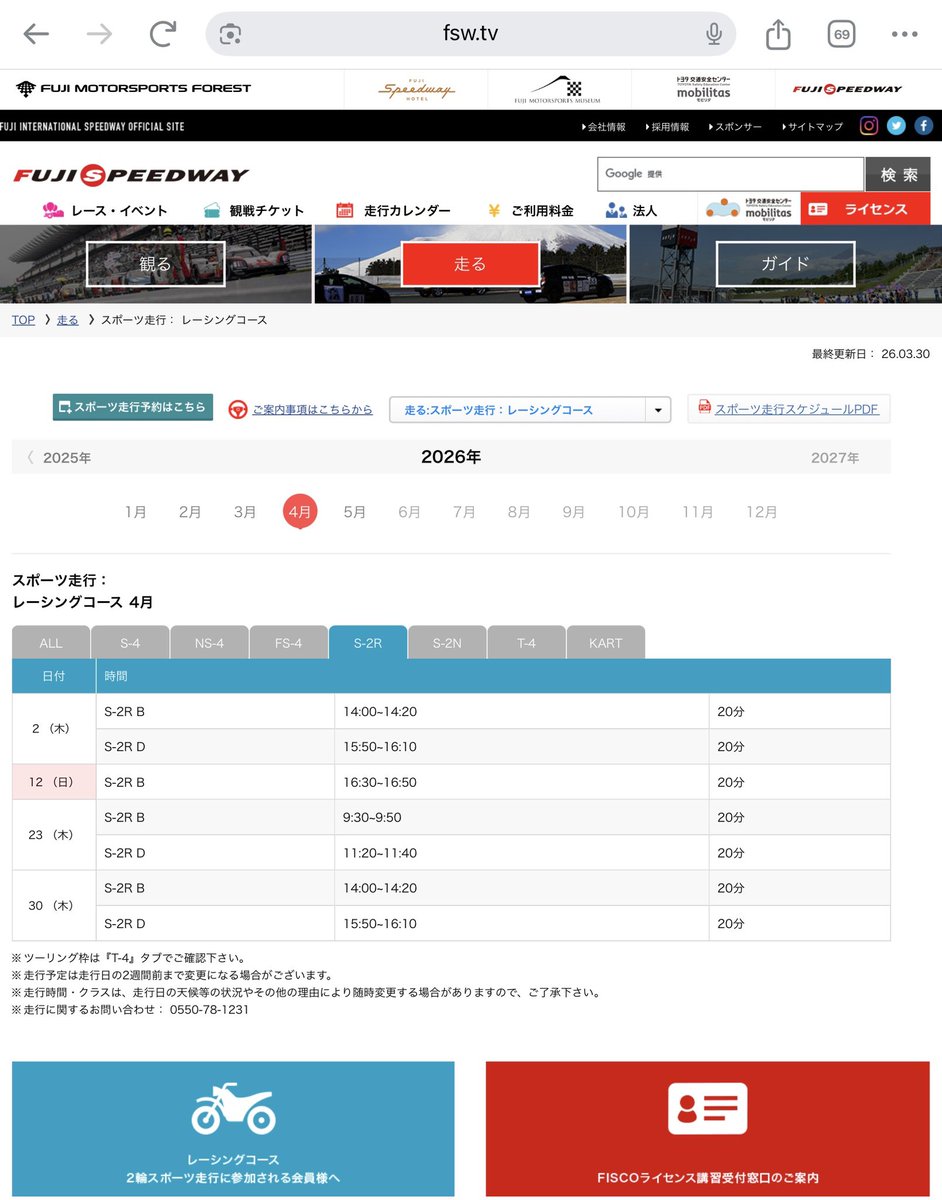The height and width of the screenshot is (1200, 942).
Task: Select month 3月
Action: tap(245, 511)
